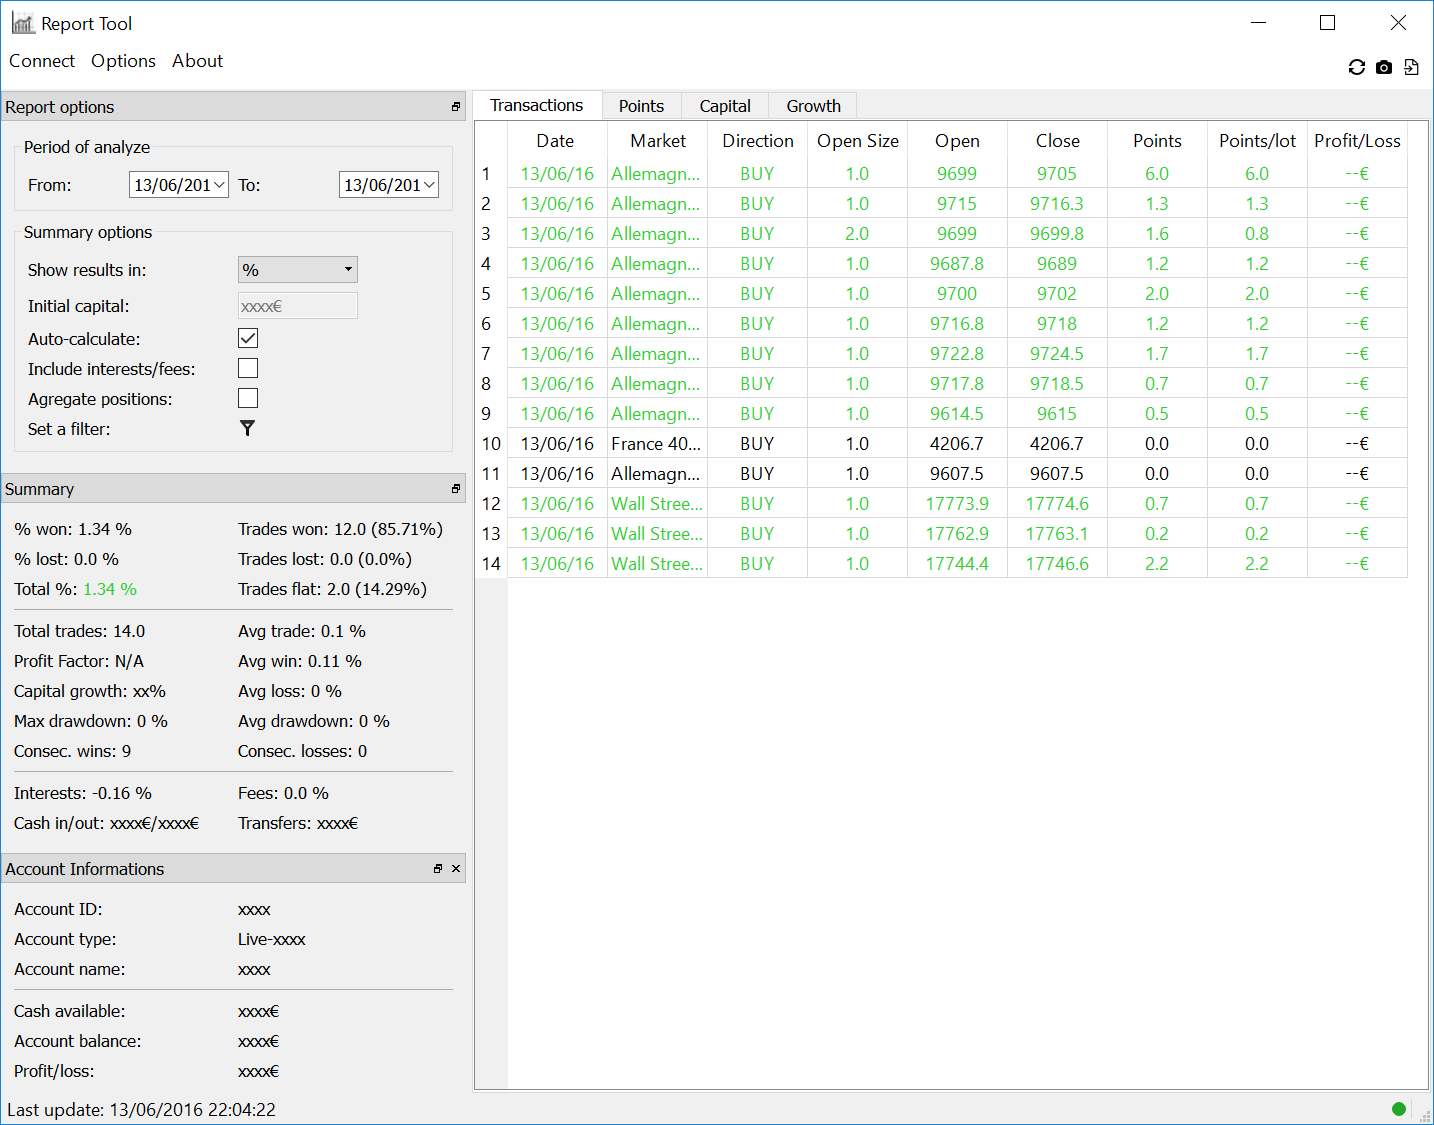
Task: Click the green connection status indicator
Action: (1398, 1108)
